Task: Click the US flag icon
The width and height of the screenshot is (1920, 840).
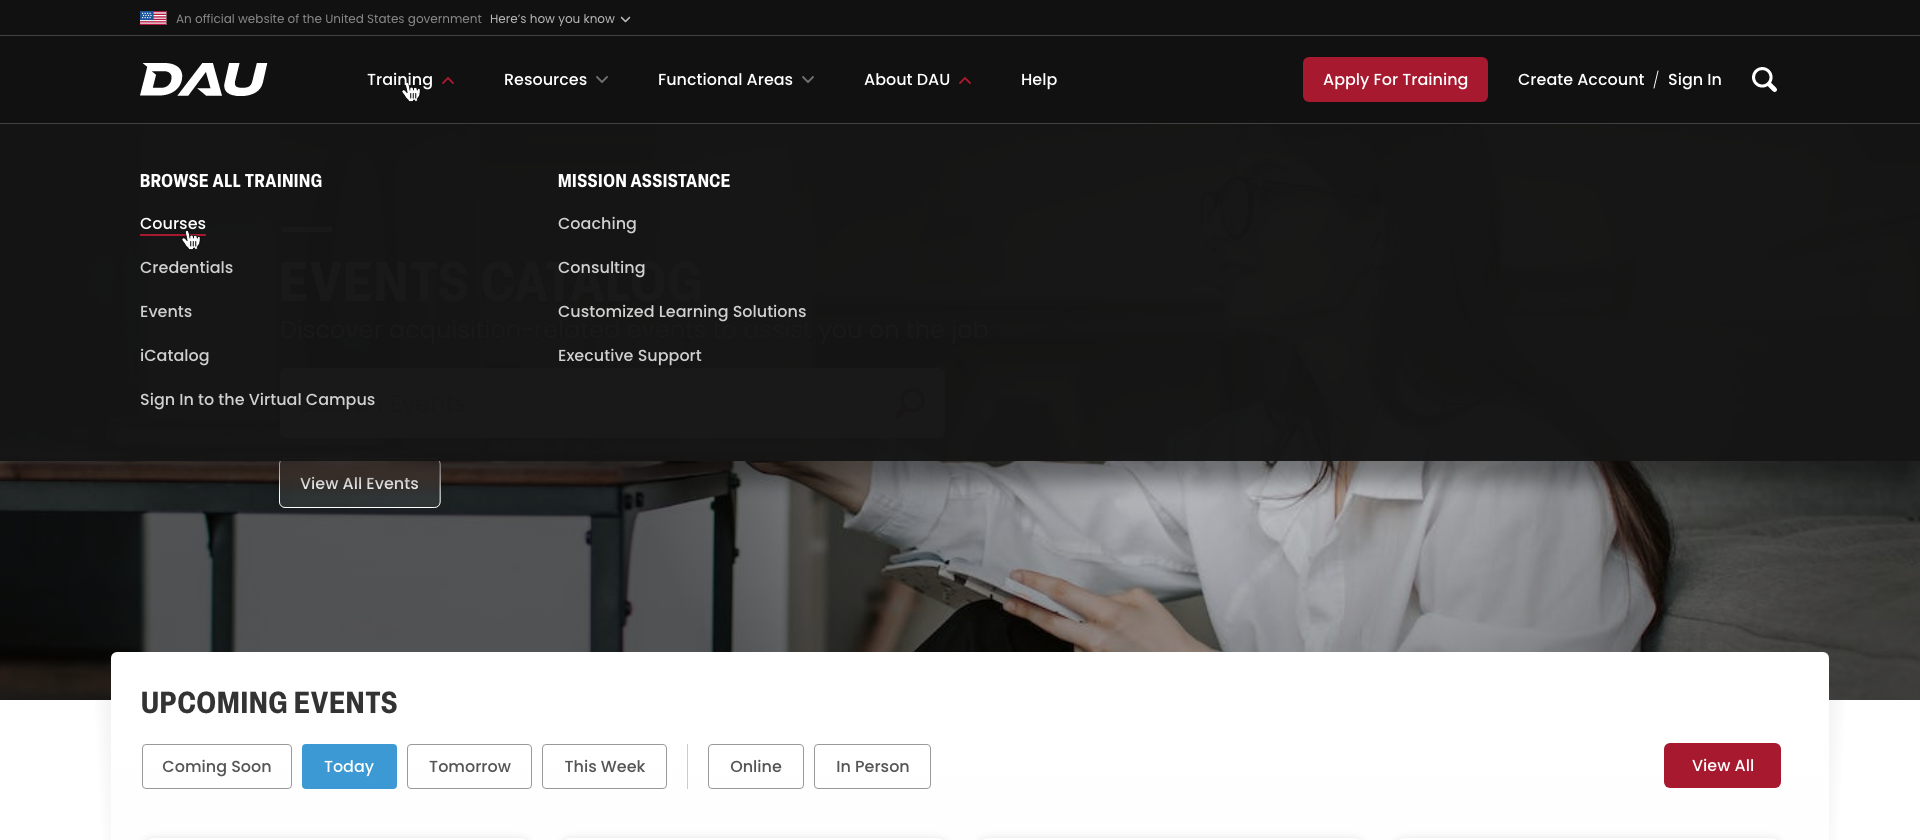Action: [x=153, y=18]
